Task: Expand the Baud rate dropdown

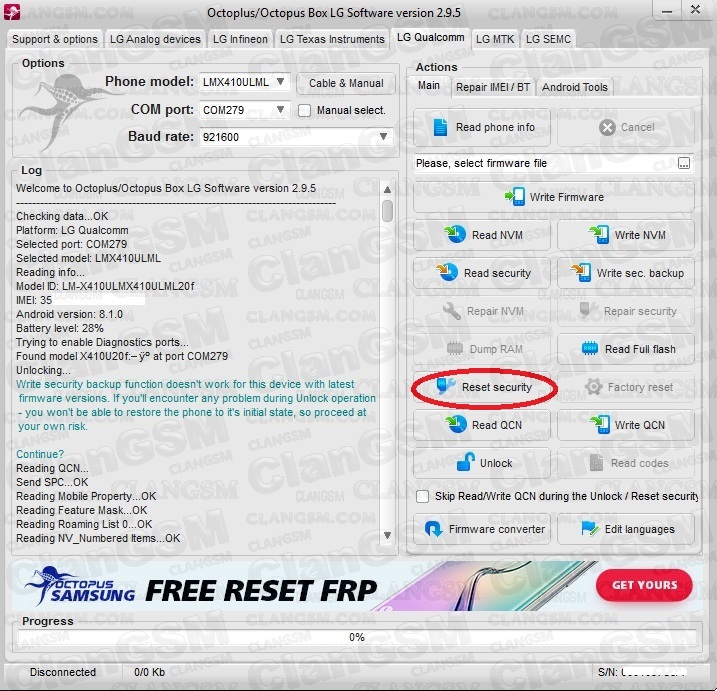Action: [x=296, y=137]
